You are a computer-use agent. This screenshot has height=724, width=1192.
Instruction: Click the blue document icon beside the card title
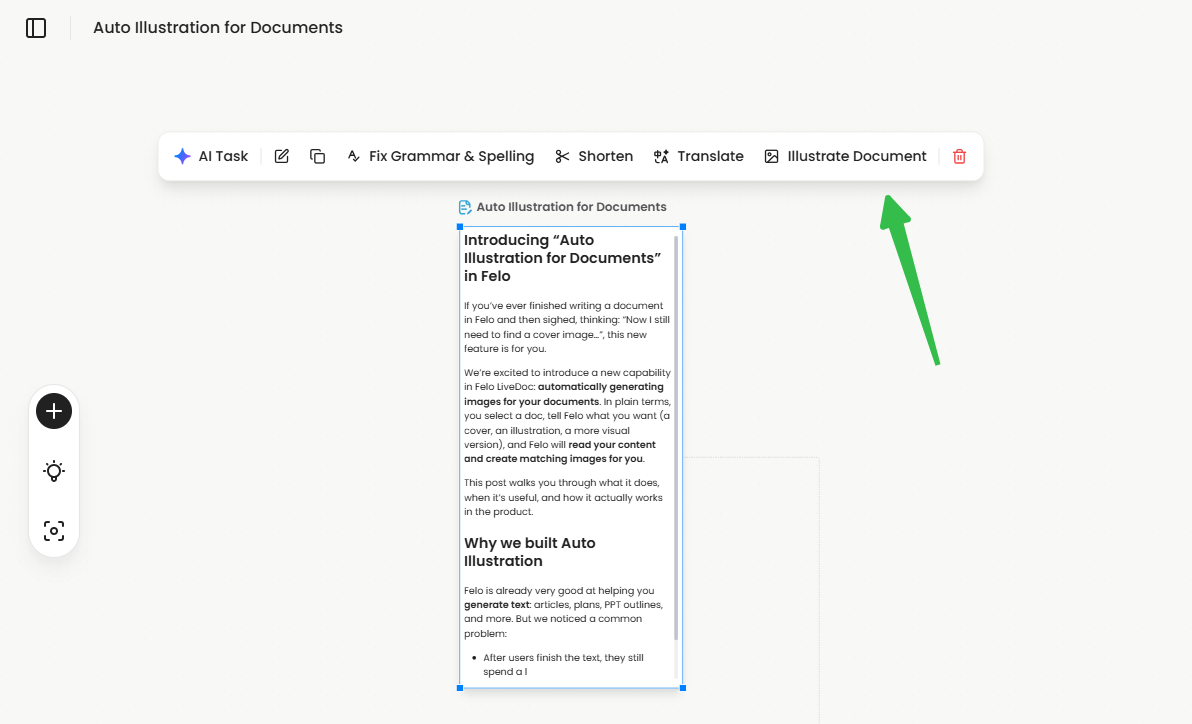(x=465, y=206)
